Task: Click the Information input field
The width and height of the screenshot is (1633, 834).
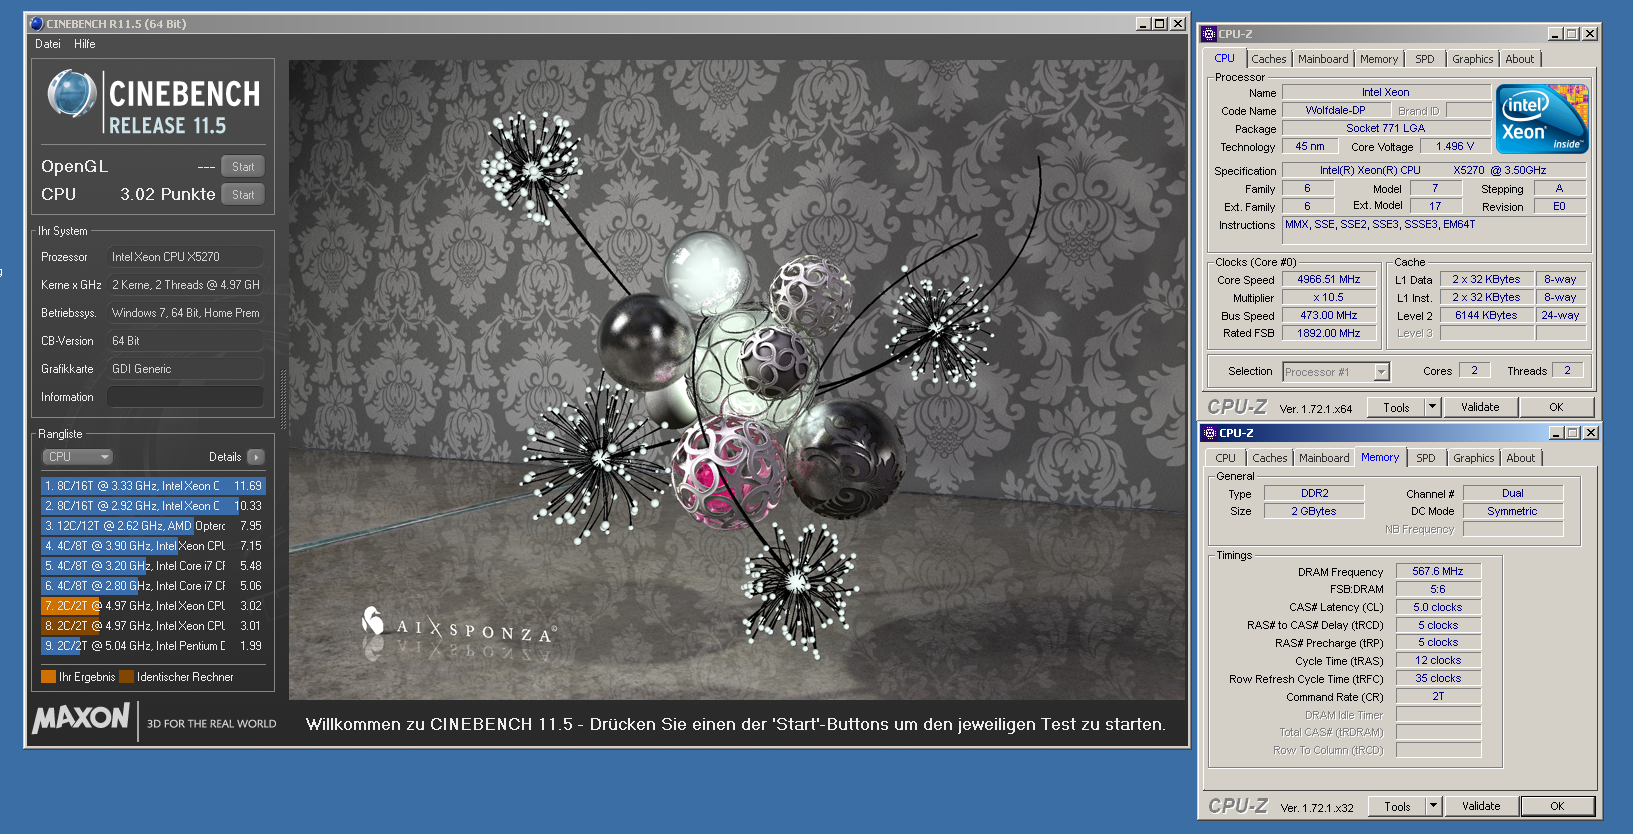Action: click(x=186, y=397)
